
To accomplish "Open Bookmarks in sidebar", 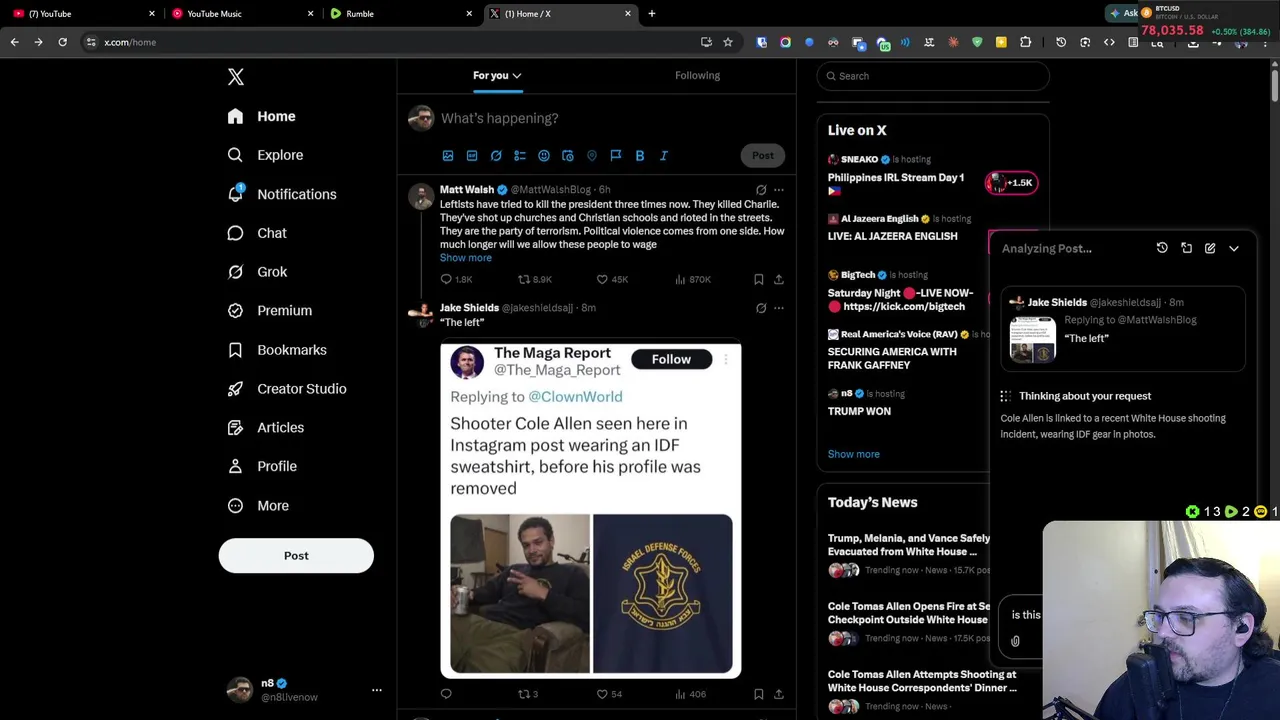I will pyautogui.click(x=277, y=350).
